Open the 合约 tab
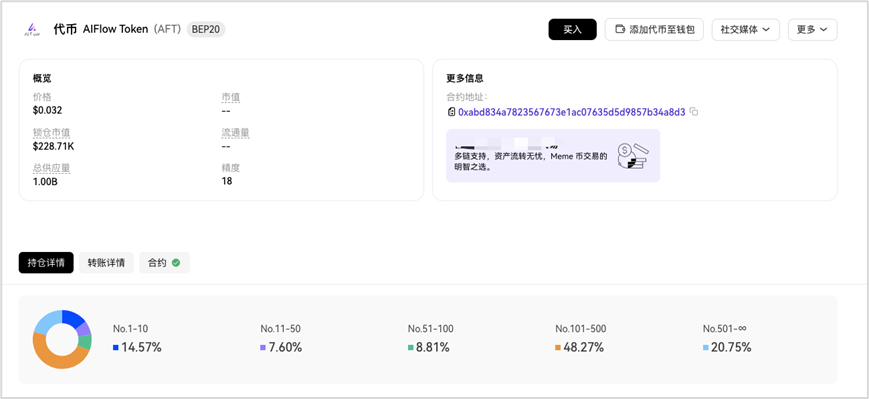The image size is (869, 399). [165, 263]
